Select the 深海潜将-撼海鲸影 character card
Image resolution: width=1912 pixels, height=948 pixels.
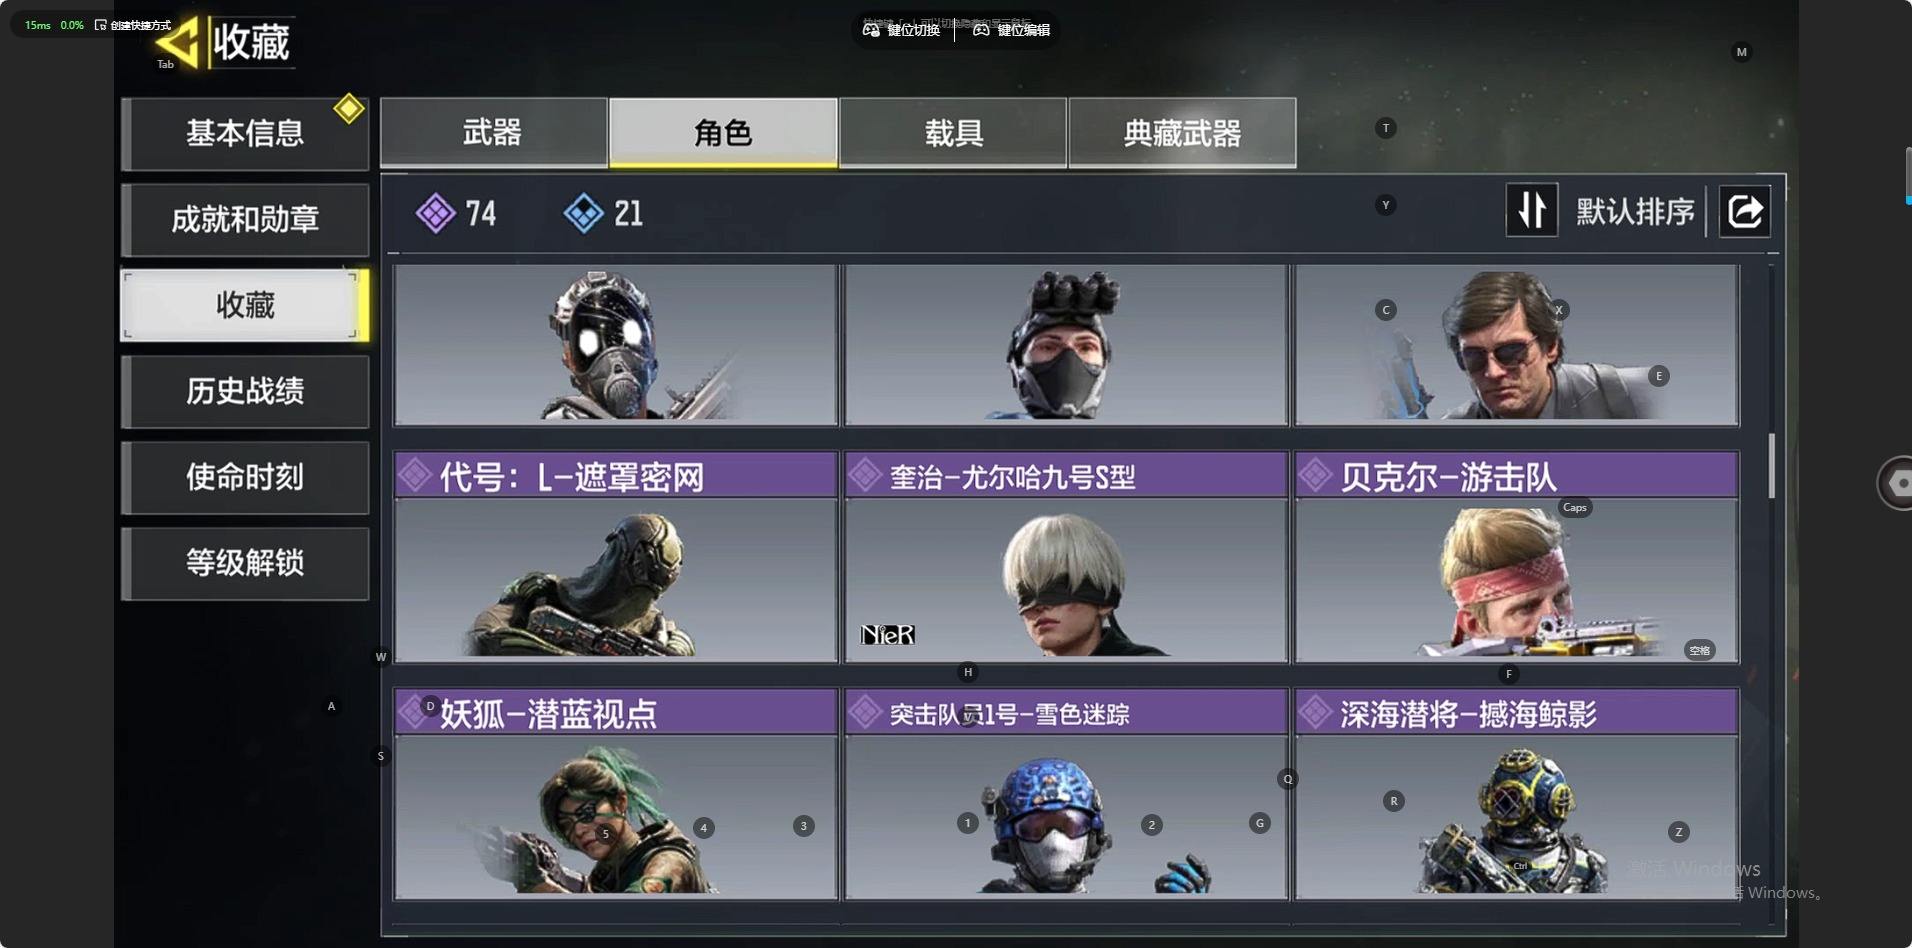click(1517, 794)
